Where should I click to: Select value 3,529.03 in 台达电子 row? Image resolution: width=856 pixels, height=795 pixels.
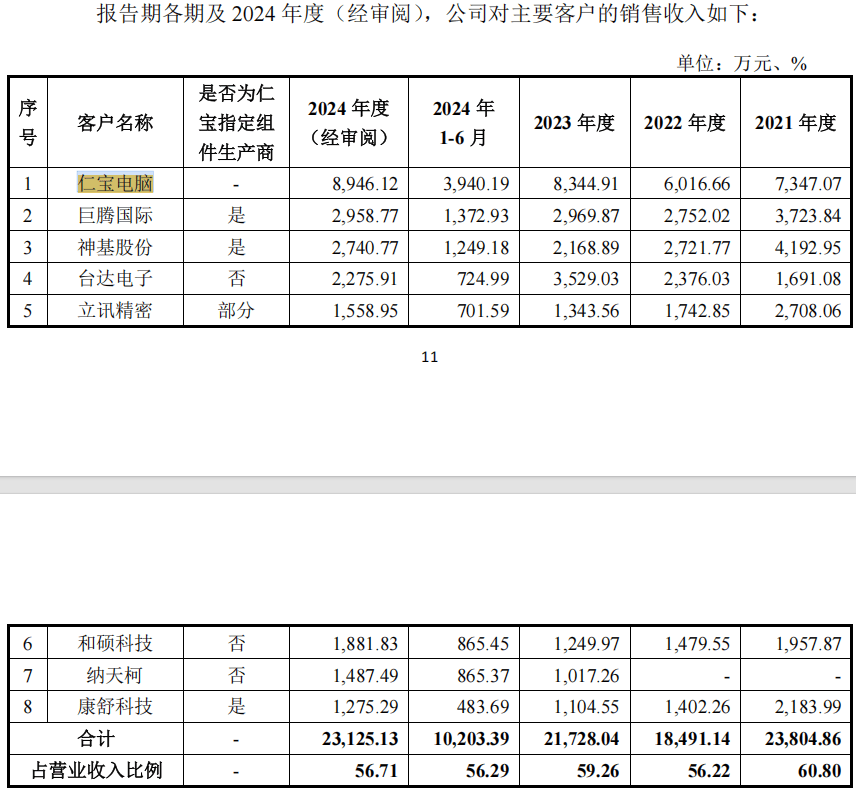(586, 279)
